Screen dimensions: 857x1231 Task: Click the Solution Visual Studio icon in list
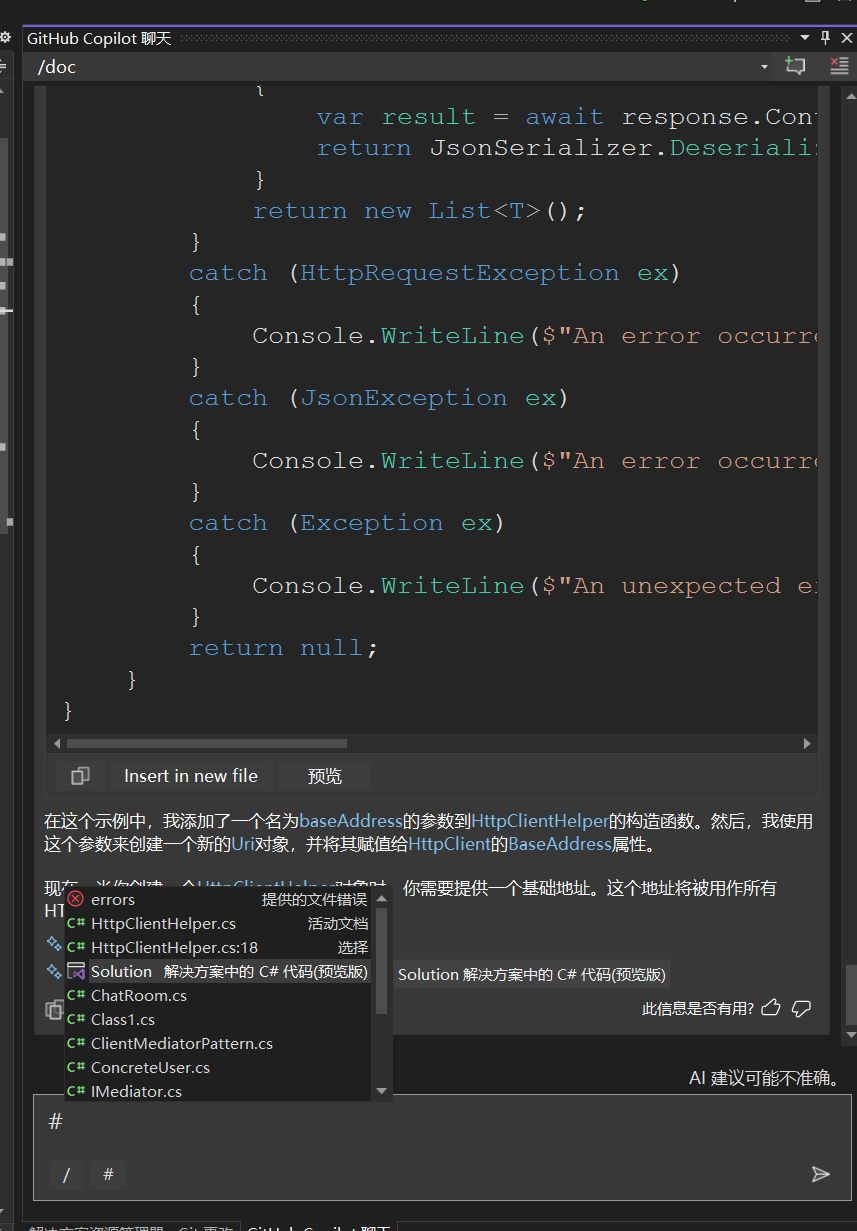tap(76, 972)
